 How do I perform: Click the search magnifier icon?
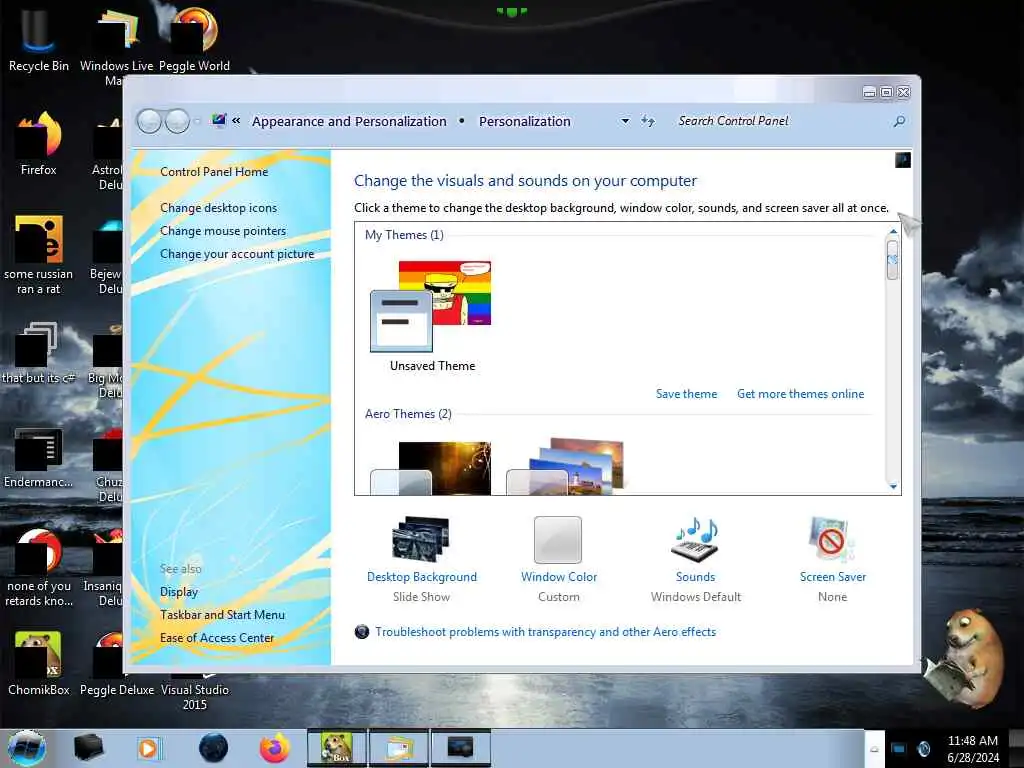[899, 121]
